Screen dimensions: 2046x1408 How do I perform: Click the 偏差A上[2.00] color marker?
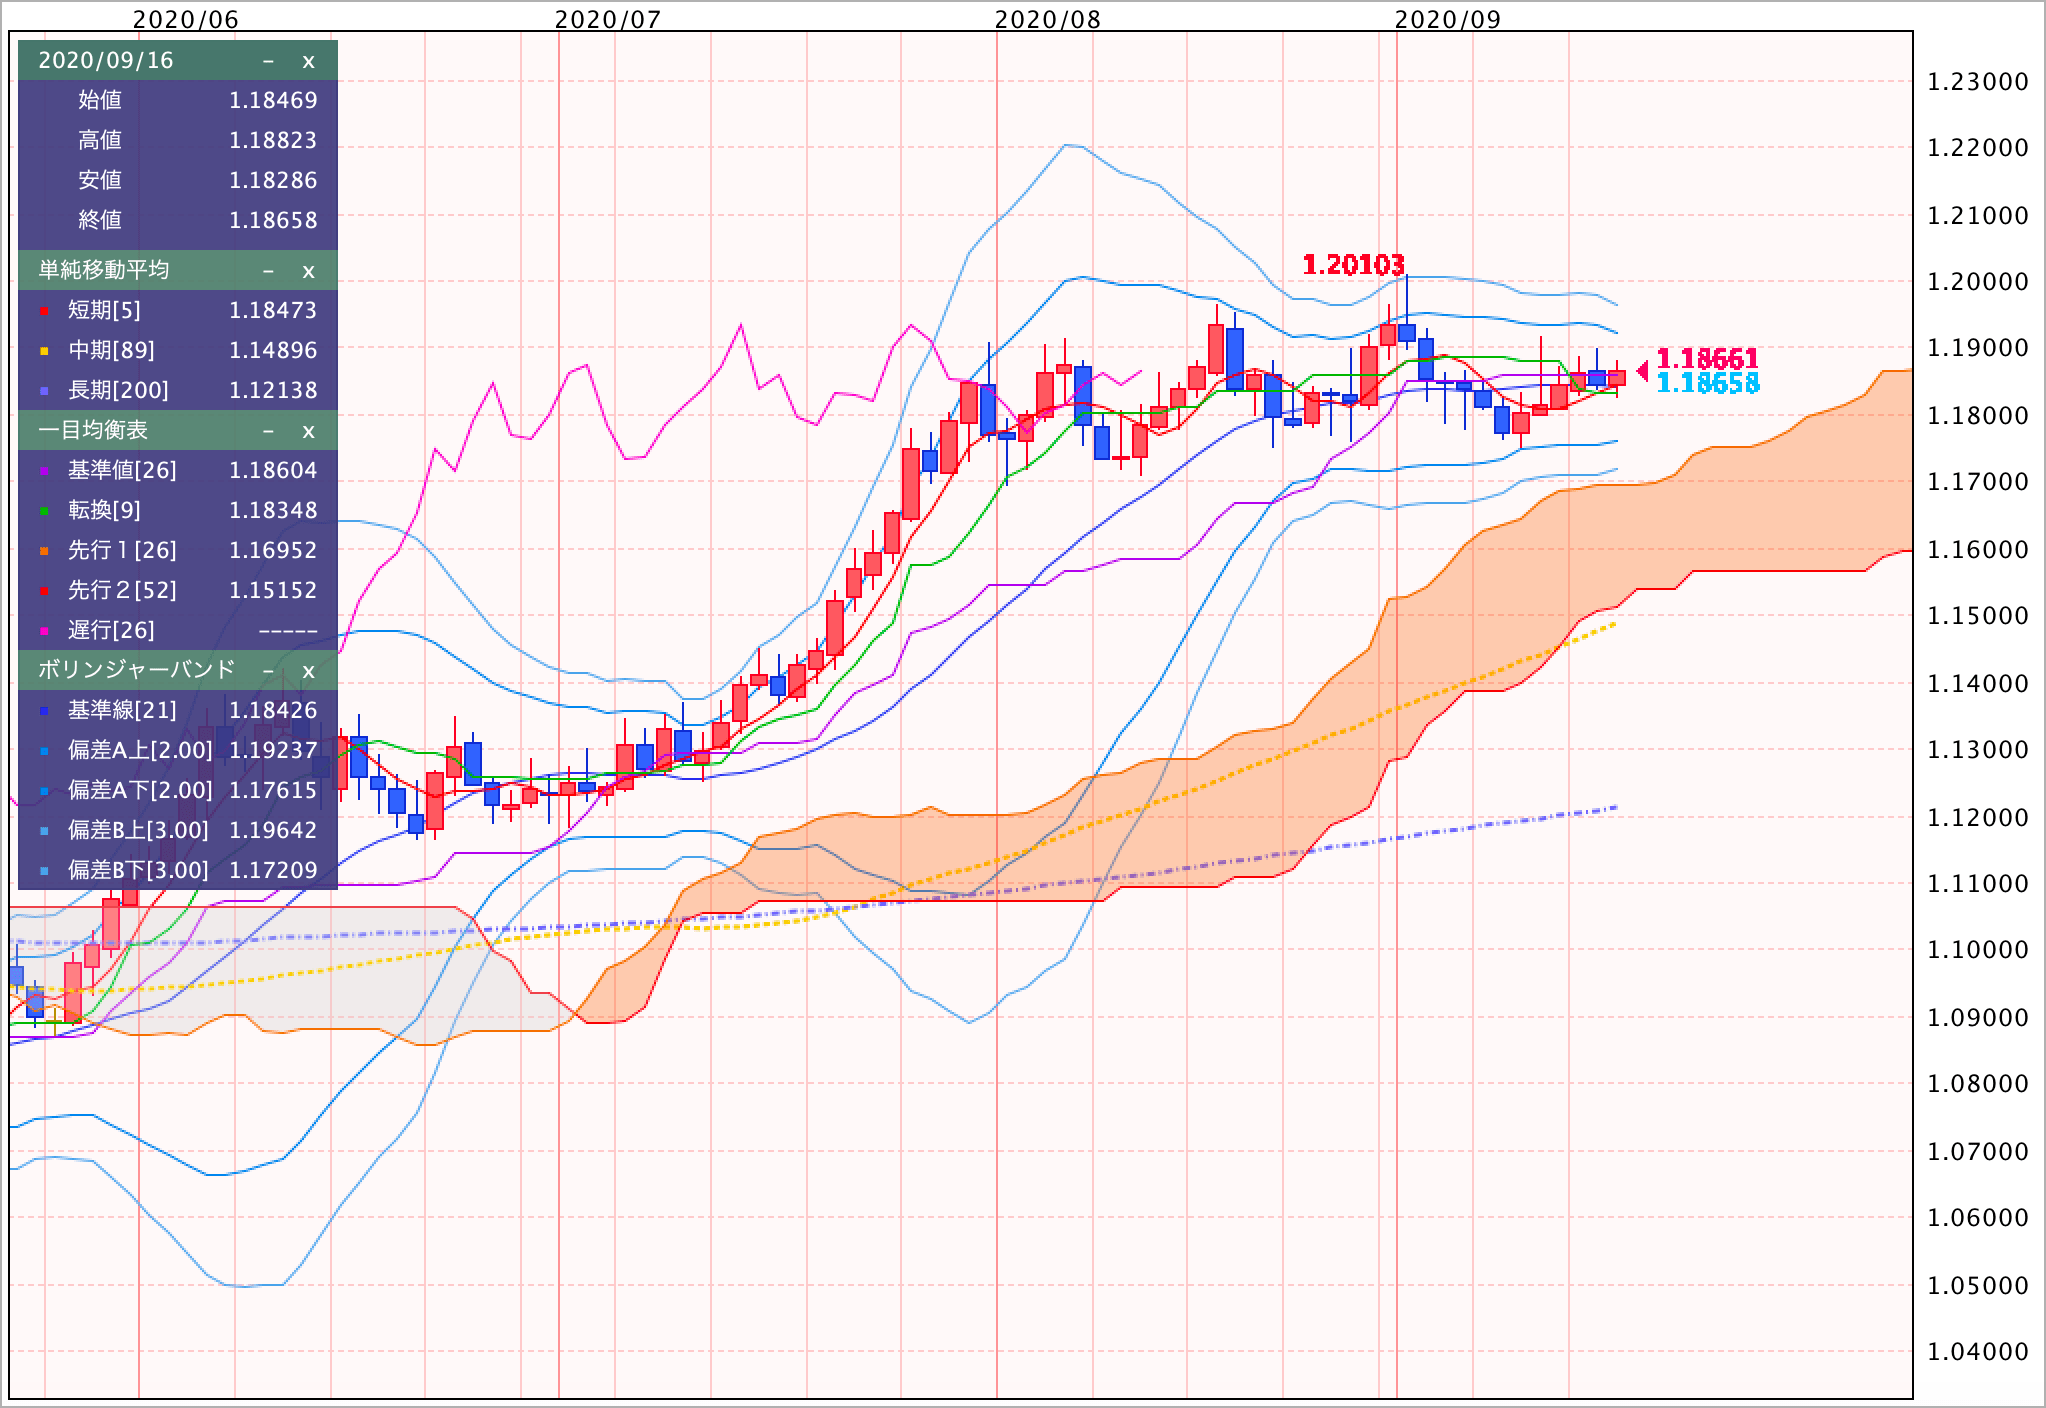pos(44,752)
